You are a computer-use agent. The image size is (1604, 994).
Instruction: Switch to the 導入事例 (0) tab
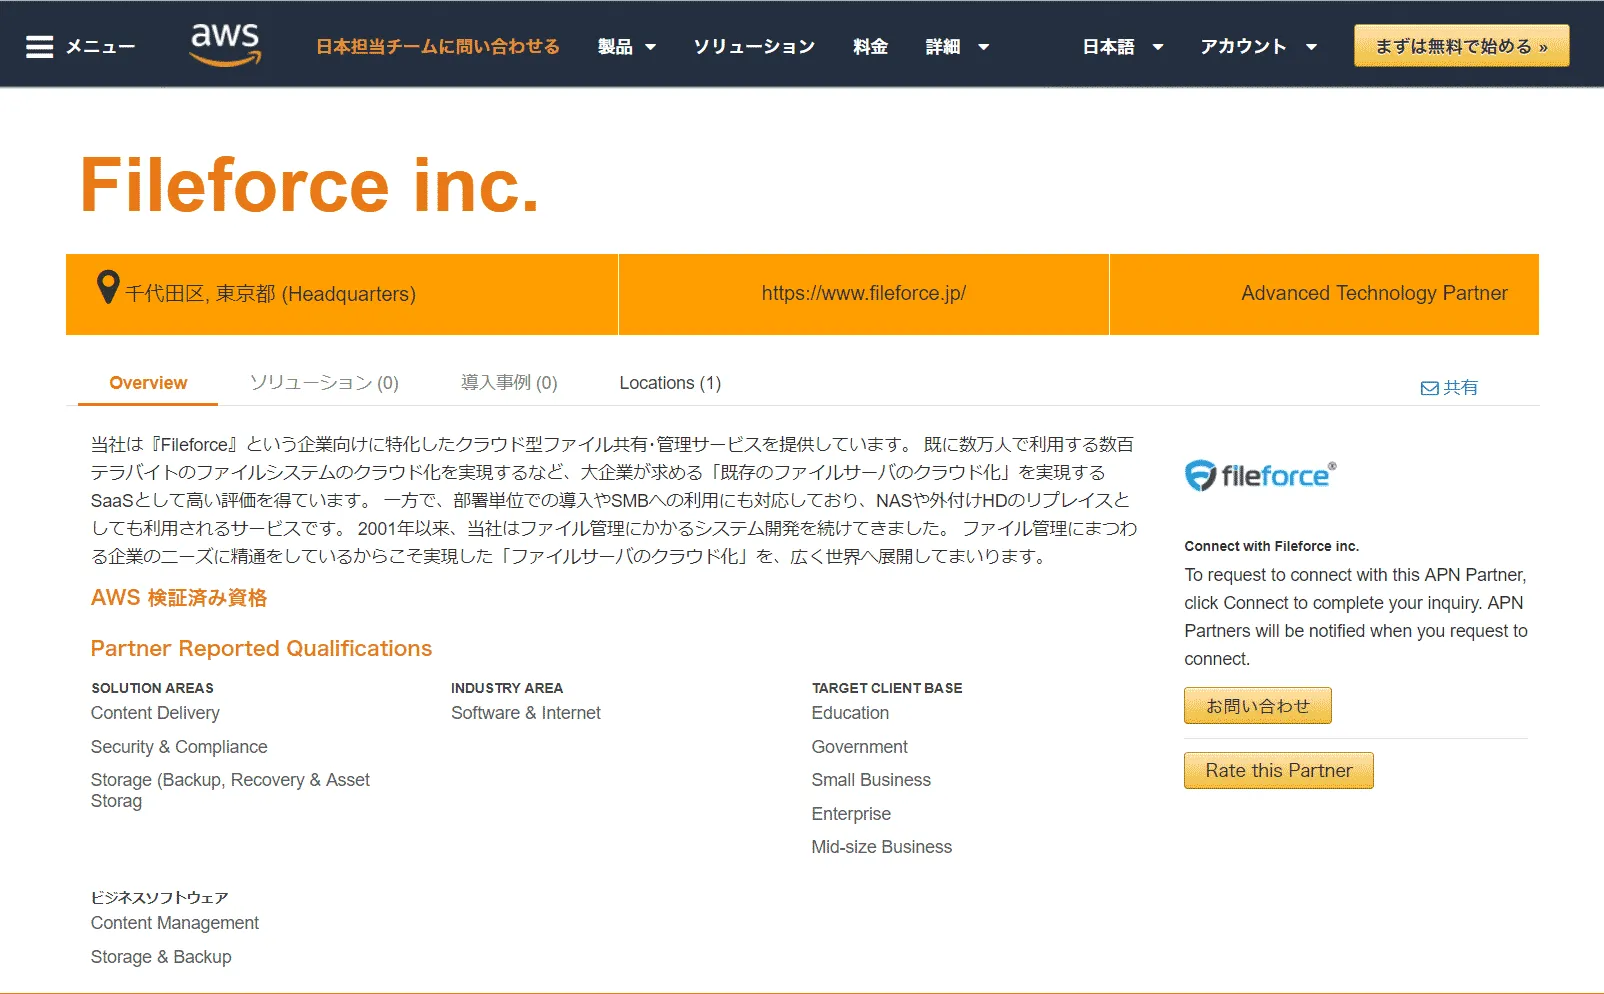(x=509, y=383)
